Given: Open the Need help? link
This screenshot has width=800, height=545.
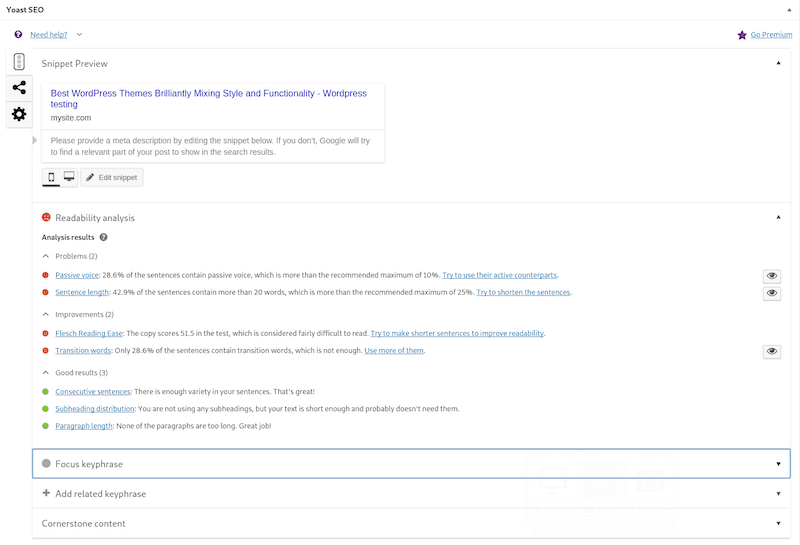Looking at the screenshot, I should tap(48, 35).
